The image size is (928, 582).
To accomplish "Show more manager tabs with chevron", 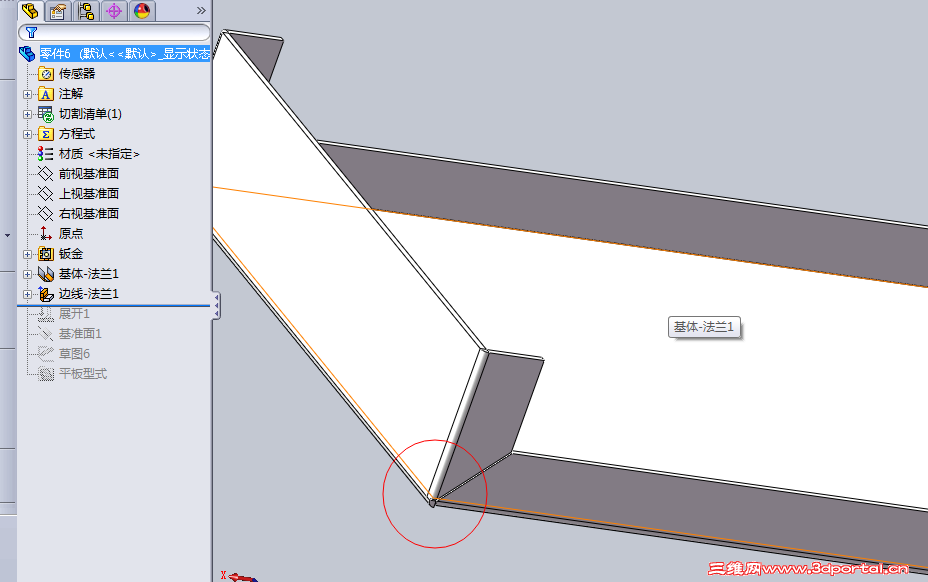I will coord(201,11).
